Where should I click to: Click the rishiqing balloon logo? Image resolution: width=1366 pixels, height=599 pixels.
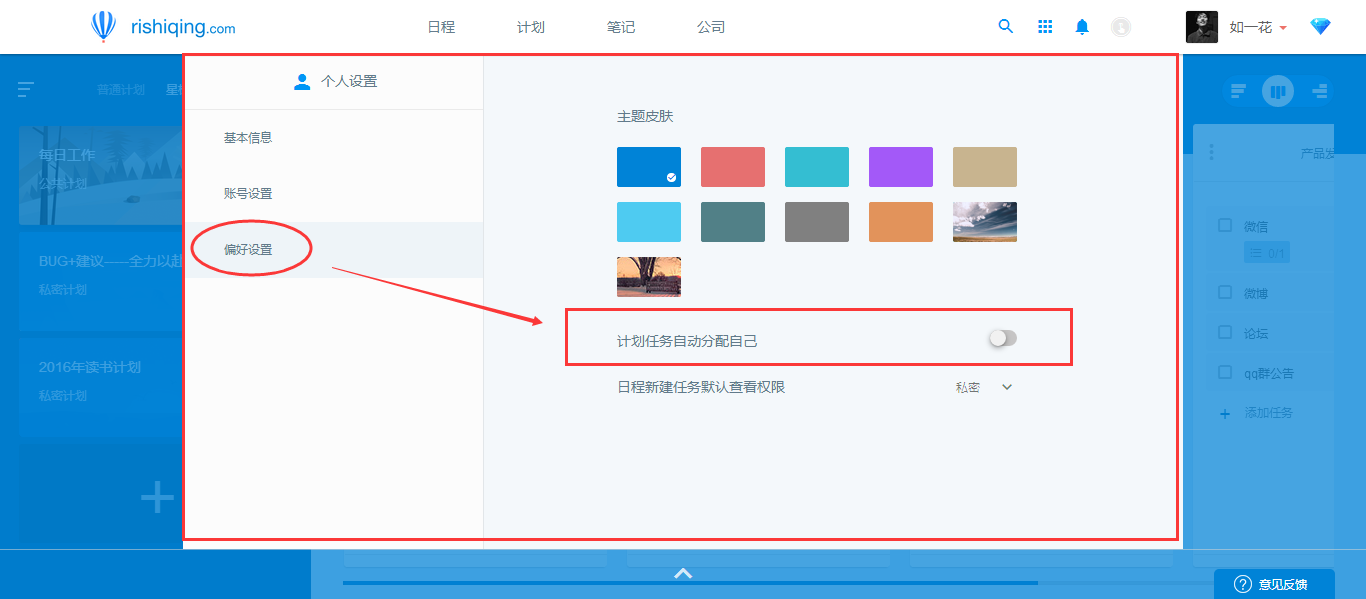click(104, 26)
